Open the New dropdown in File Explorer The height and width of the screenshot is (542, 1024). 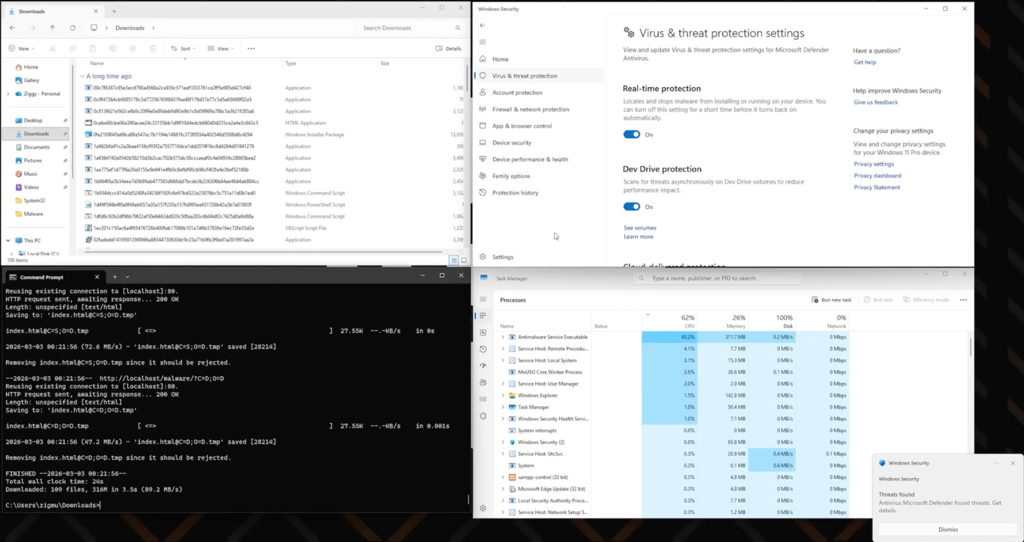(22, 48)
